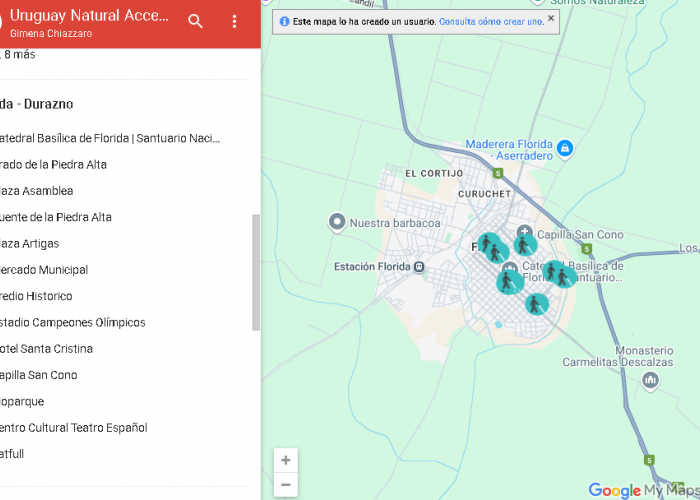The image size is (700, 500).
Task: Click the Maderera Florida shopping pin
Action: click(565, 149)
